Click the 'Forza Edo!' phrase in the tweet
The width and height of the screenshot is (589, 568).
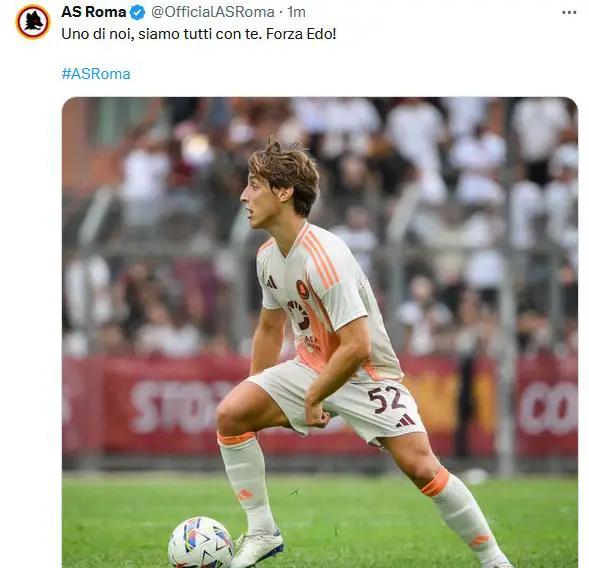tap(301, 34)
